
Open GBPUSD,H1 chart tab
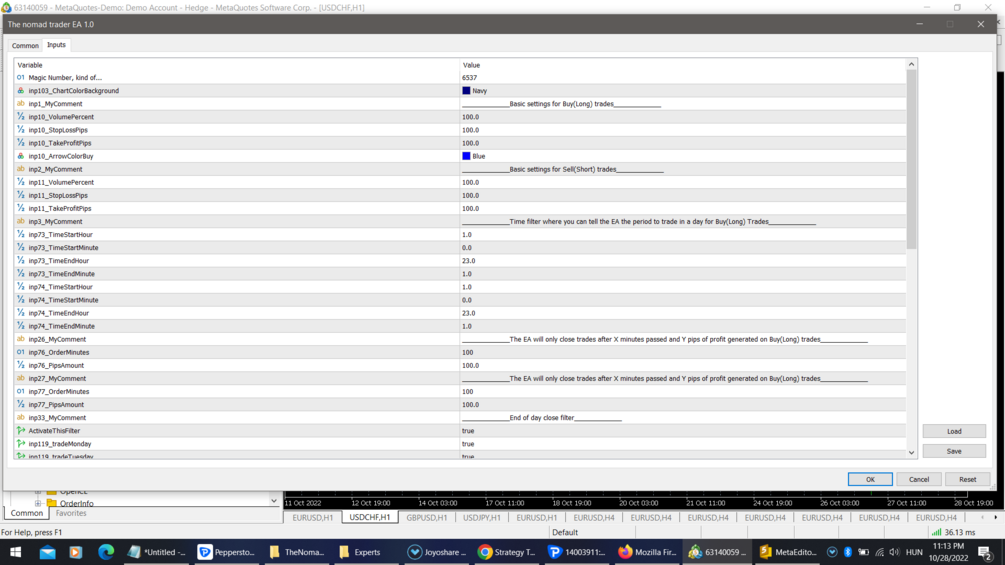click(427, 517)
